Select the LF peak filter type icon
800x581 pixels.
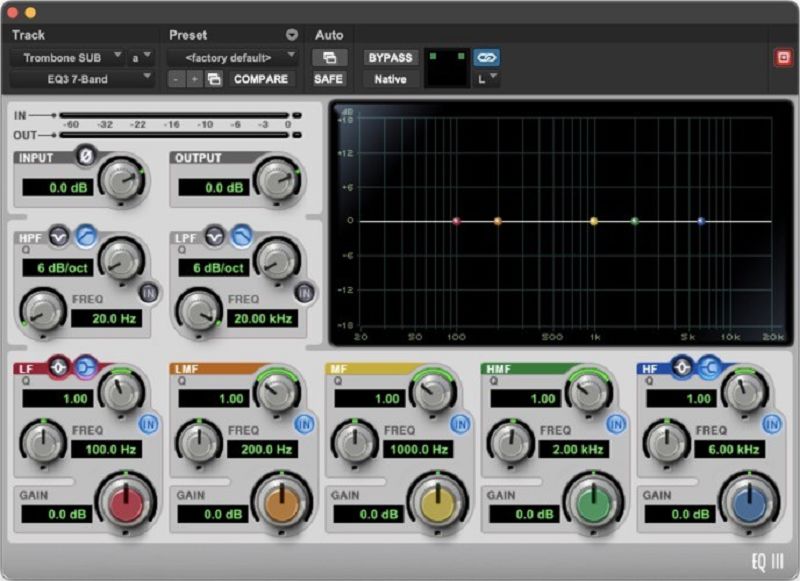[59, 367]
